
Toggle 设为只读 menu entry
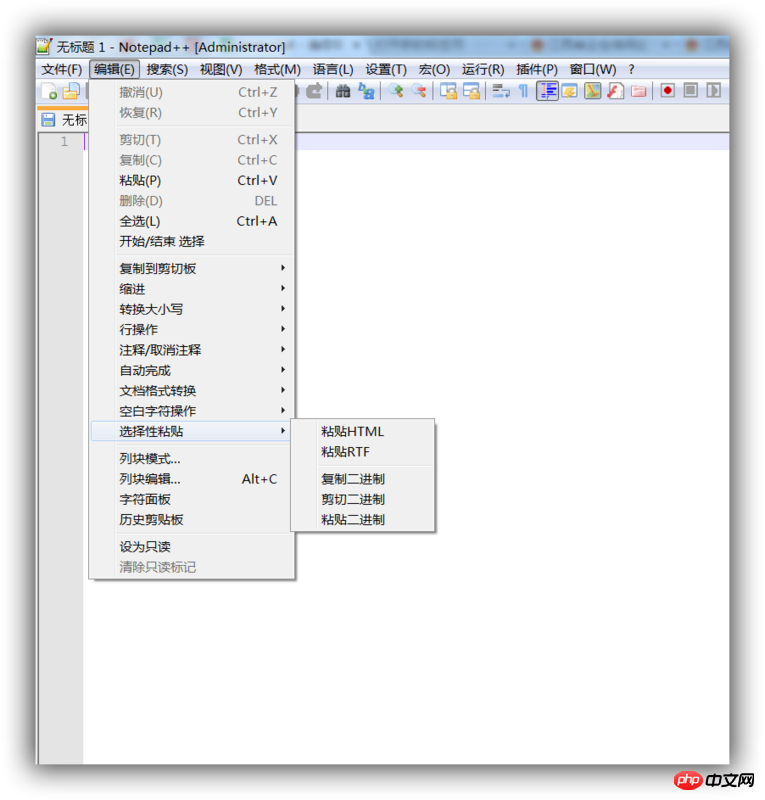(x=192, y=547)
